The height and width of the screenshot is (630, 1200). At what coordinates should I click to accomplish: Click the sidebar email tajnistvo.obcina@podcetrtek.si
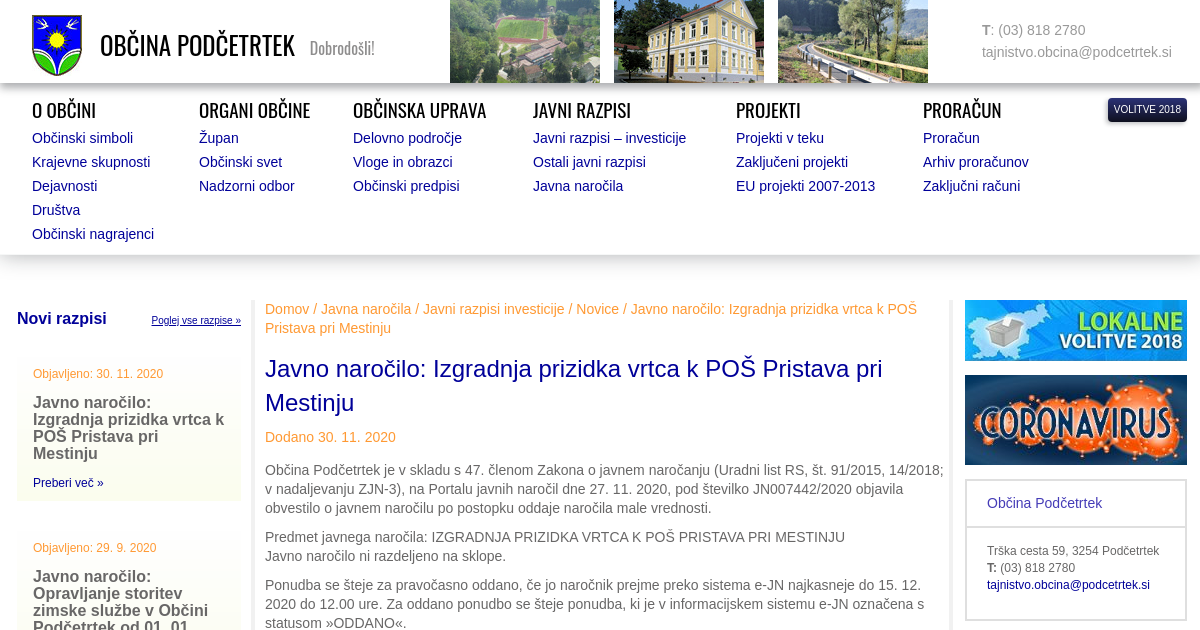click(1067, 585)
